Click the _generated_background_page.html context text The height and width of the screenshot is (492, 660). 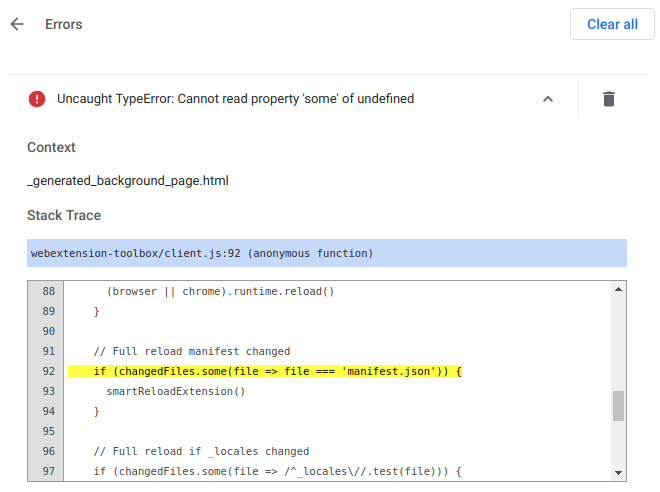click(128, 181)
